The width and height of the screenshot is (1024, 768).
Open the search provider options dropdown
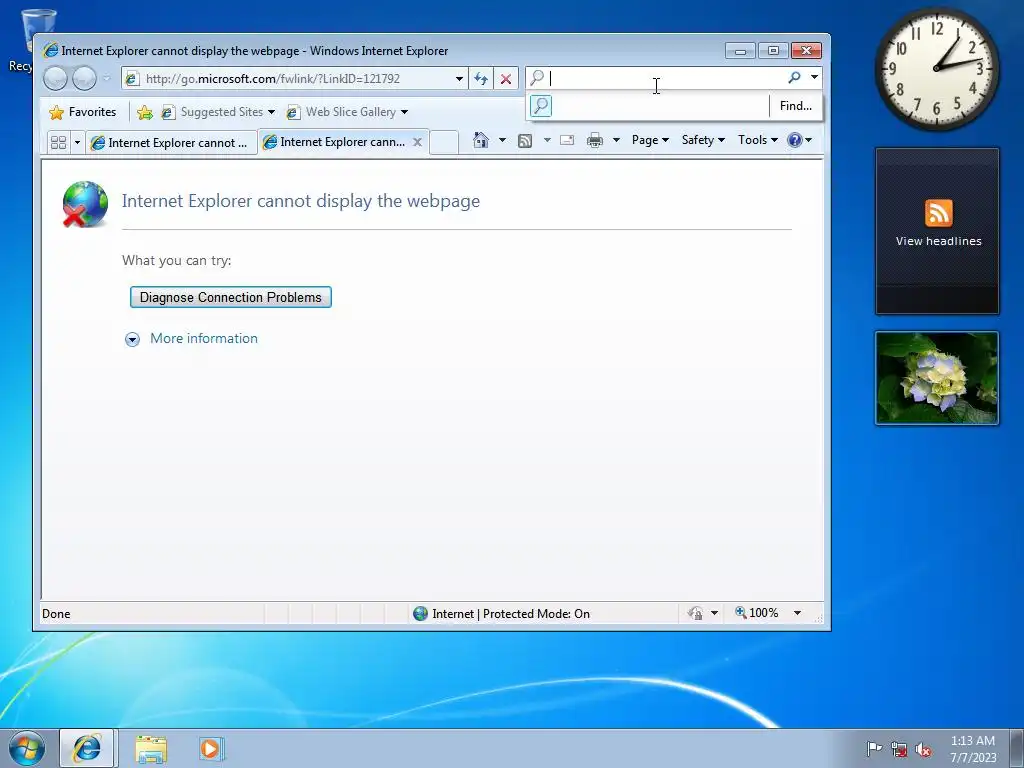(x=814, y=78)
